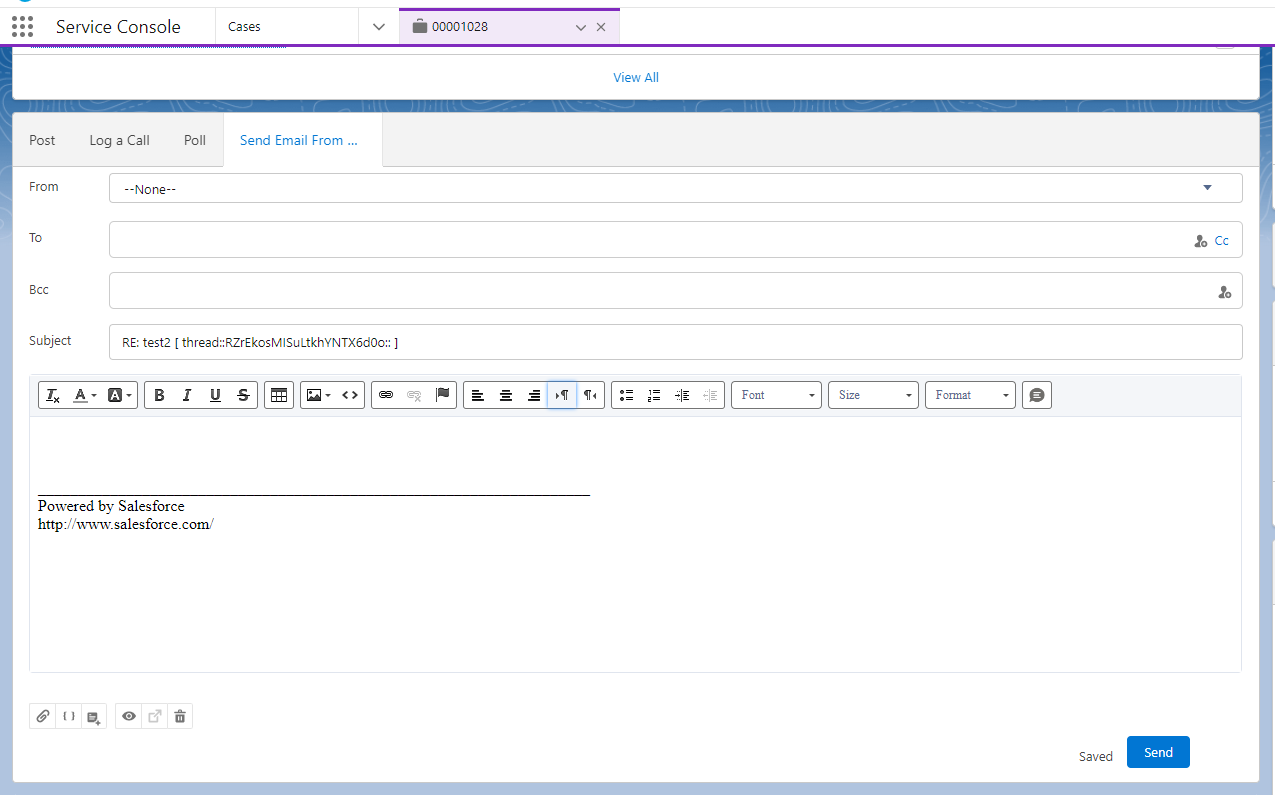Open the Size dropdown

tap(874, 395)
